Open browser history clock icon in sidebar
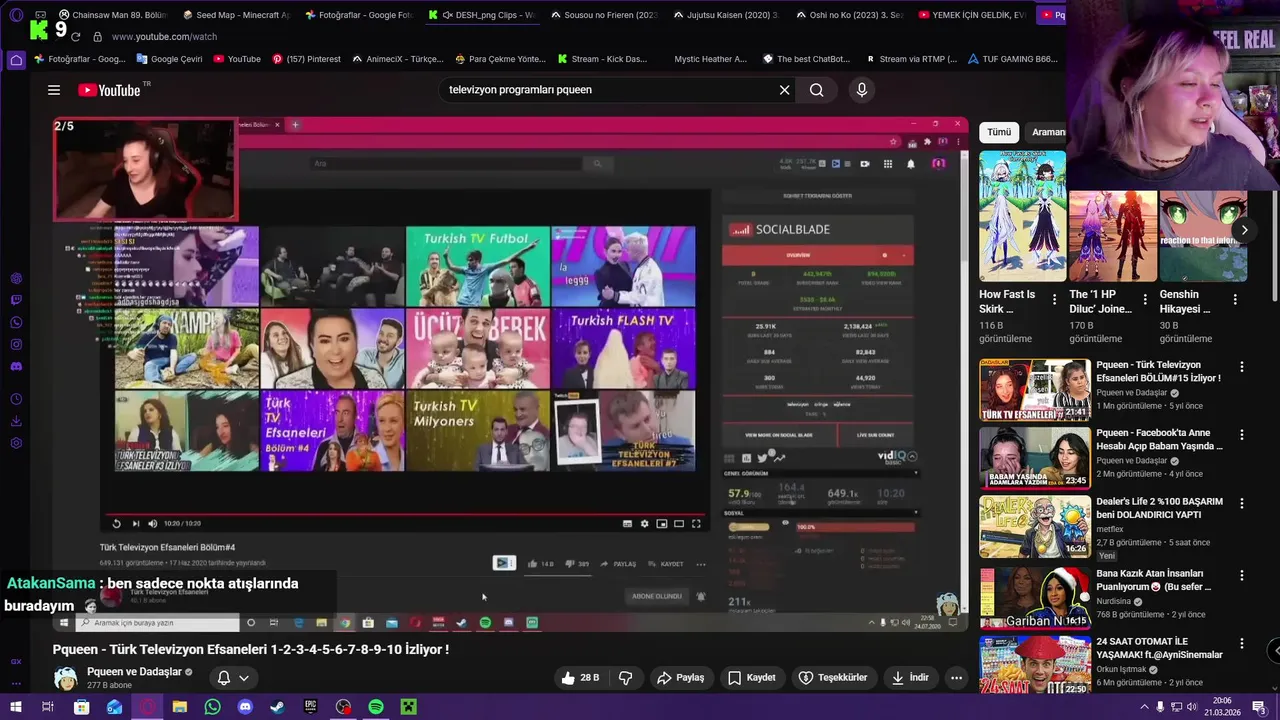 [x=16, y=399]
